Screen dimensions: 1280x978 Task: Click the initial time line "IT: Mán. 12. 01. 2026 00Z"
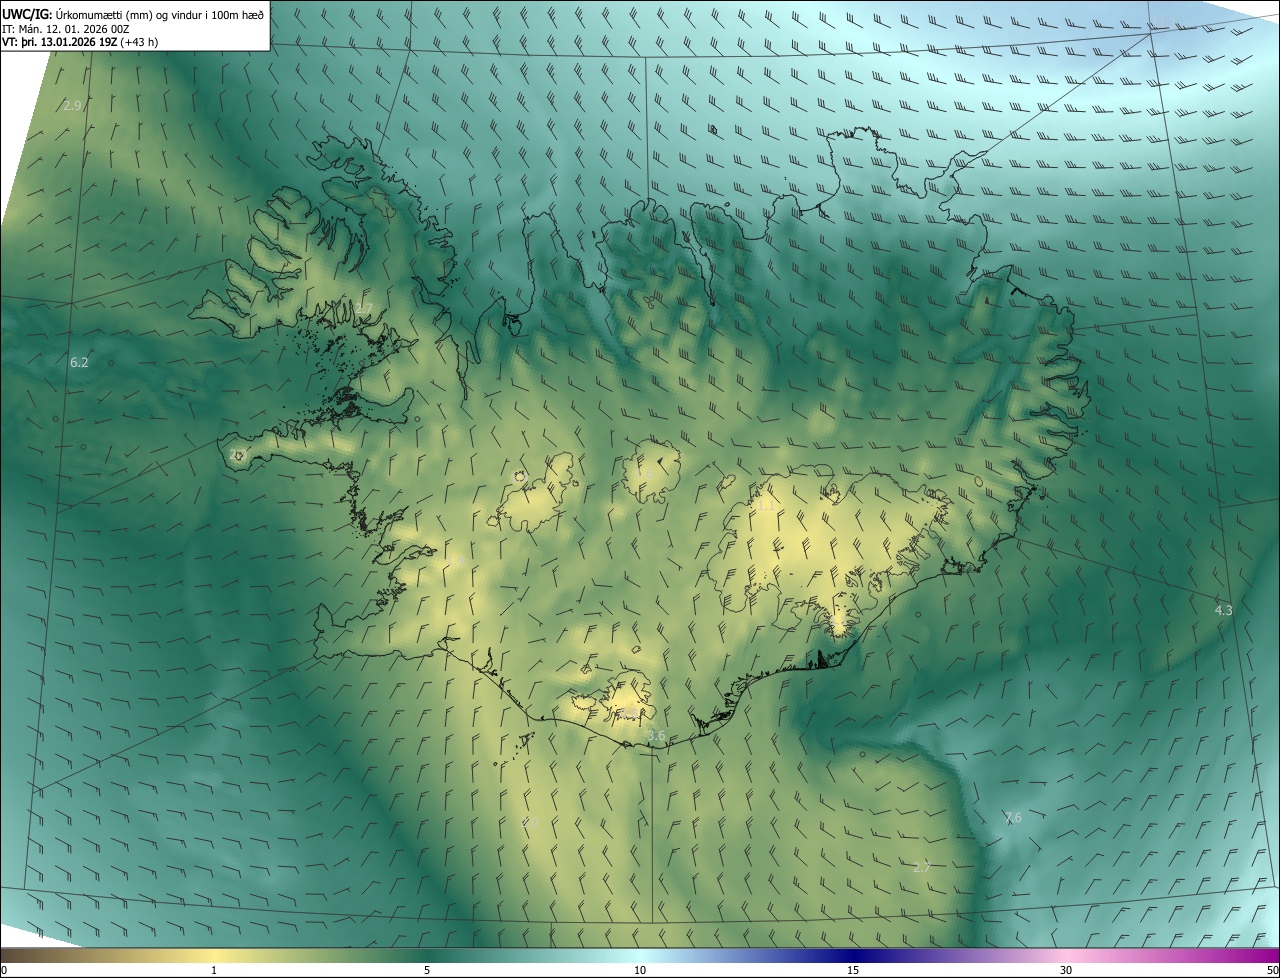(66, 28)
